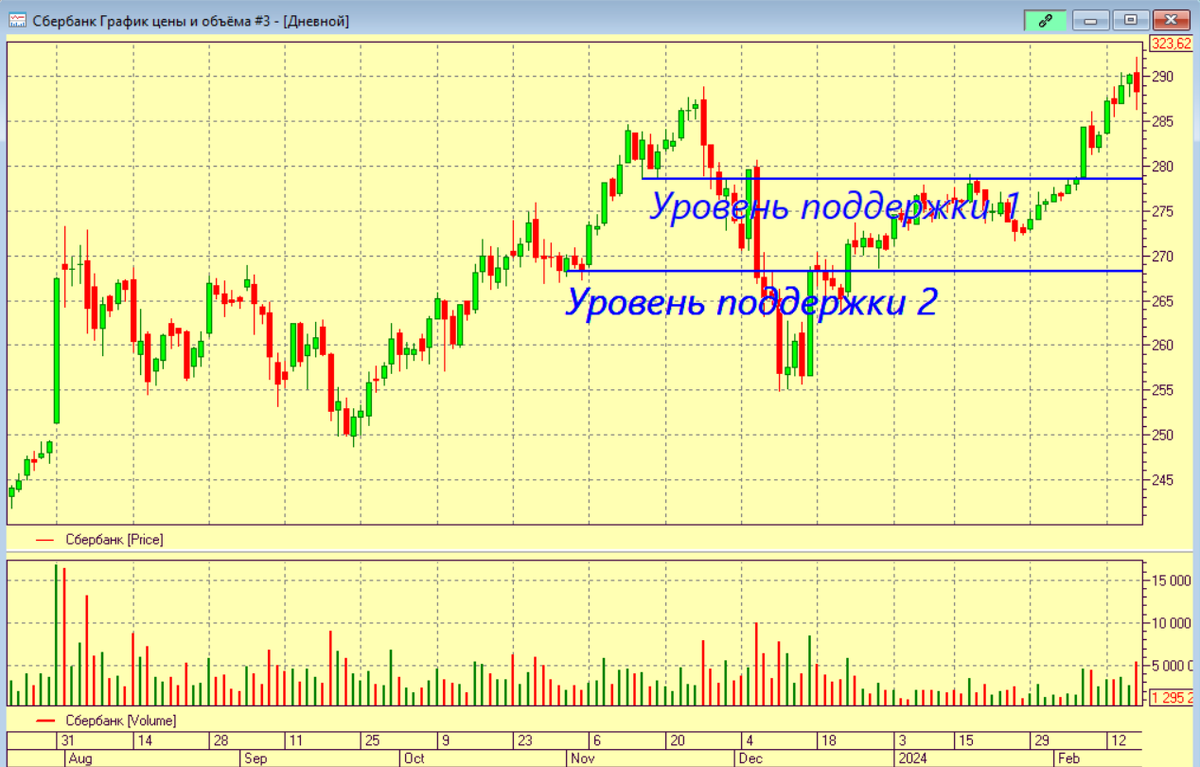
Task: Click the Dec month label
Action: tap(749, 758)
